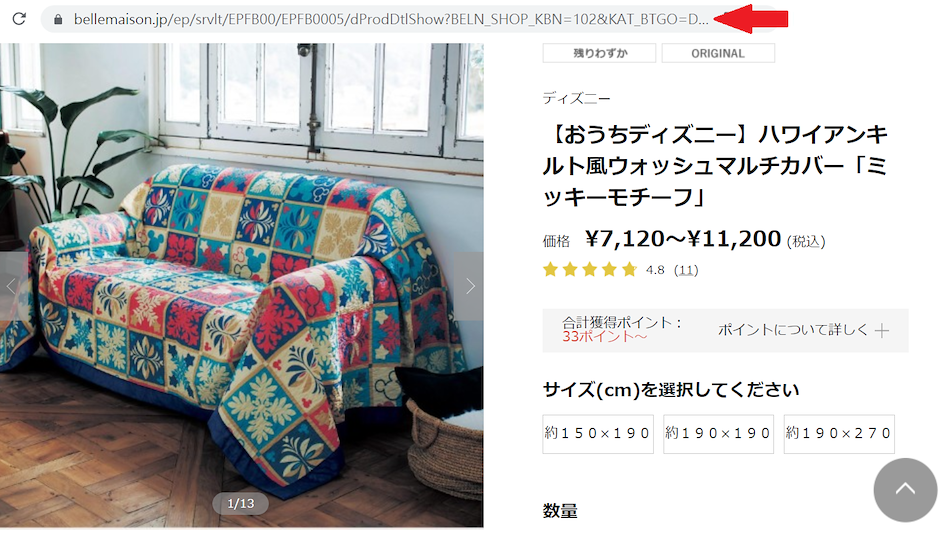Show the next product image arrow
Image resolution: width=944 pixels, height=537 pixels.
470,286
